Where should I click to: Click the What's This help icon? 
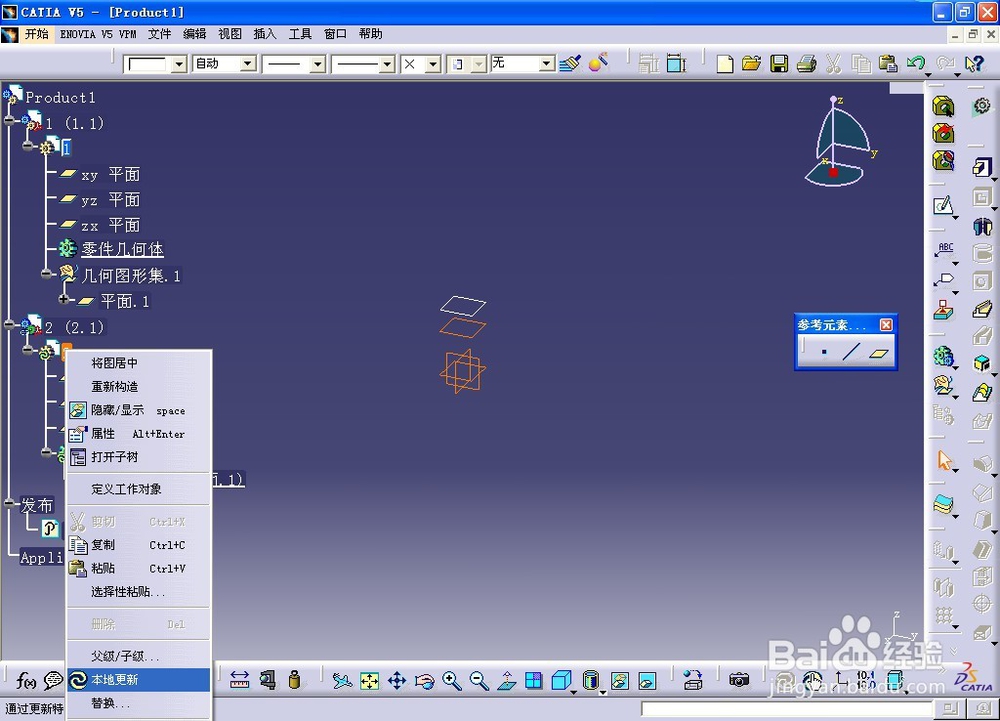click(974, 64)
